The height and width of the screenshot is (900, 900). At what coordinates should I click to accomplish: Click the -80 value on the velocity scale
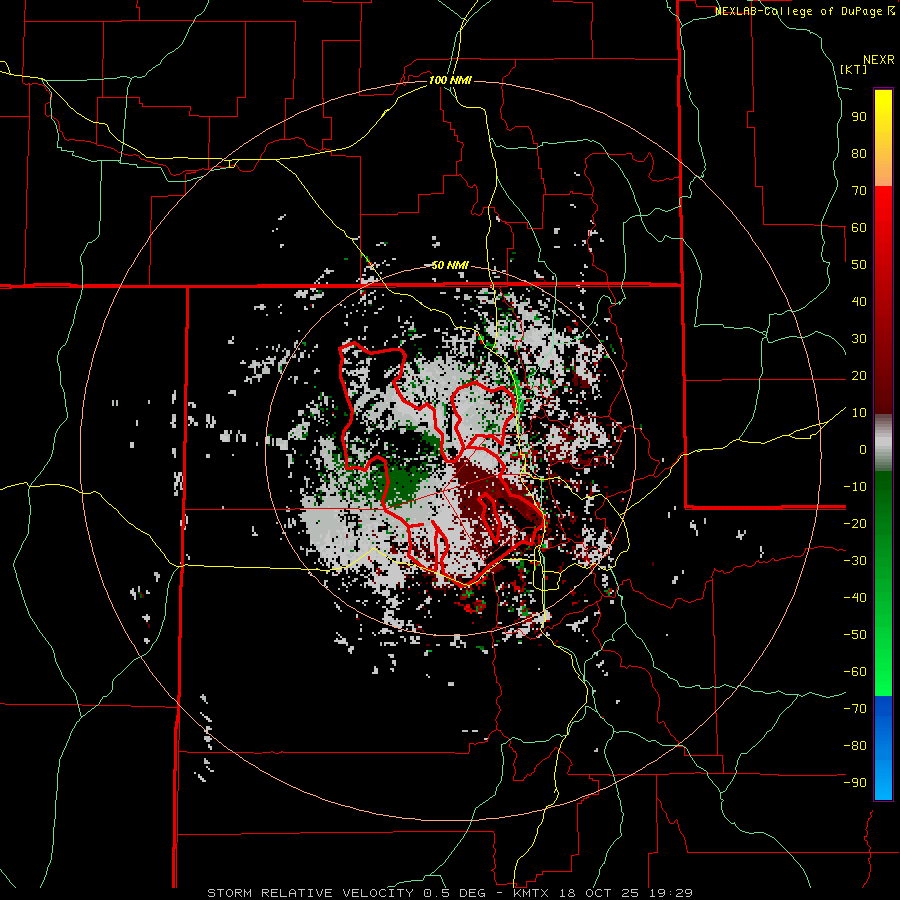[855, 746]
